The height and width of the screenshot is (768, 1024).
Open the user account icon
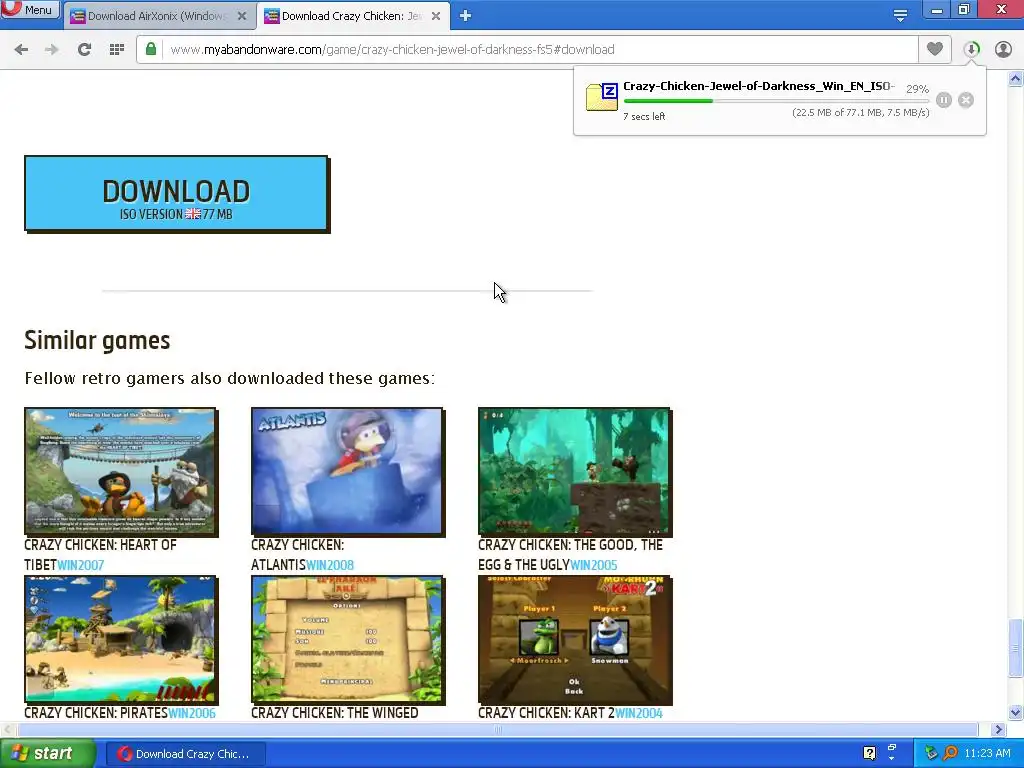click(x=1003, y=50)
